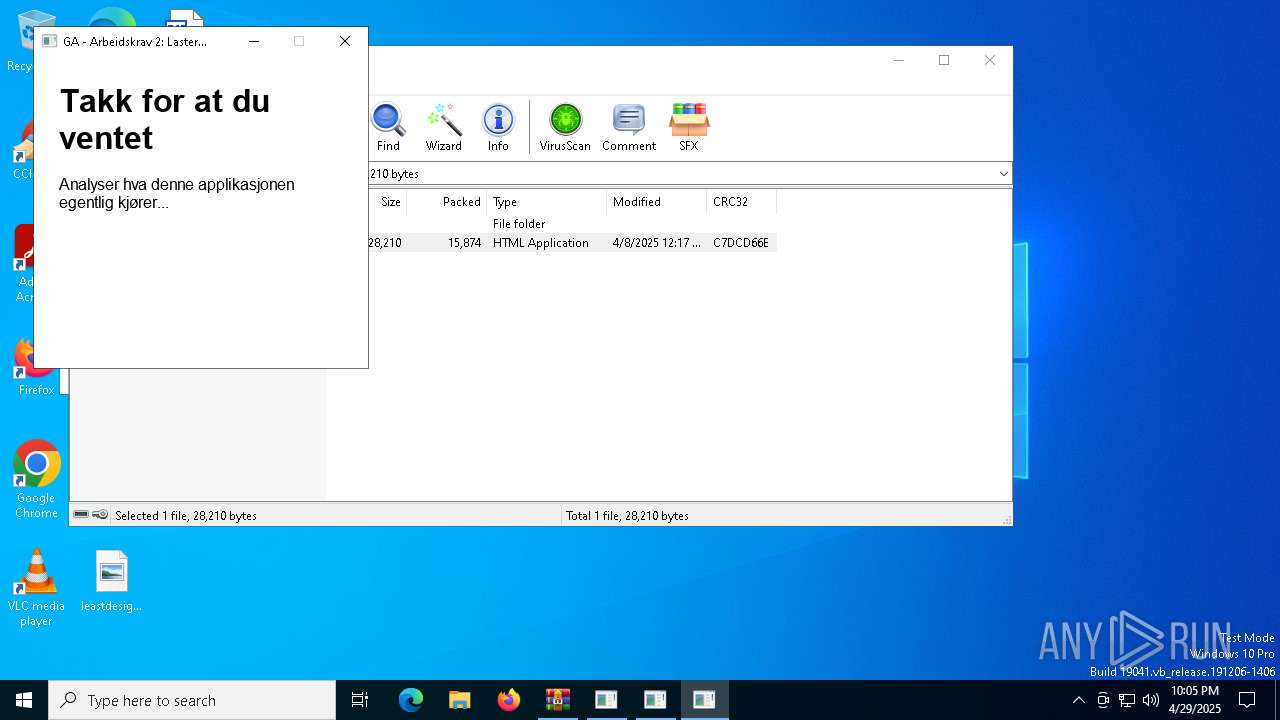Click the drive icon in WinRAR status bar
This screenshot has height=720, width=1280.
click(x=81, y=515)
